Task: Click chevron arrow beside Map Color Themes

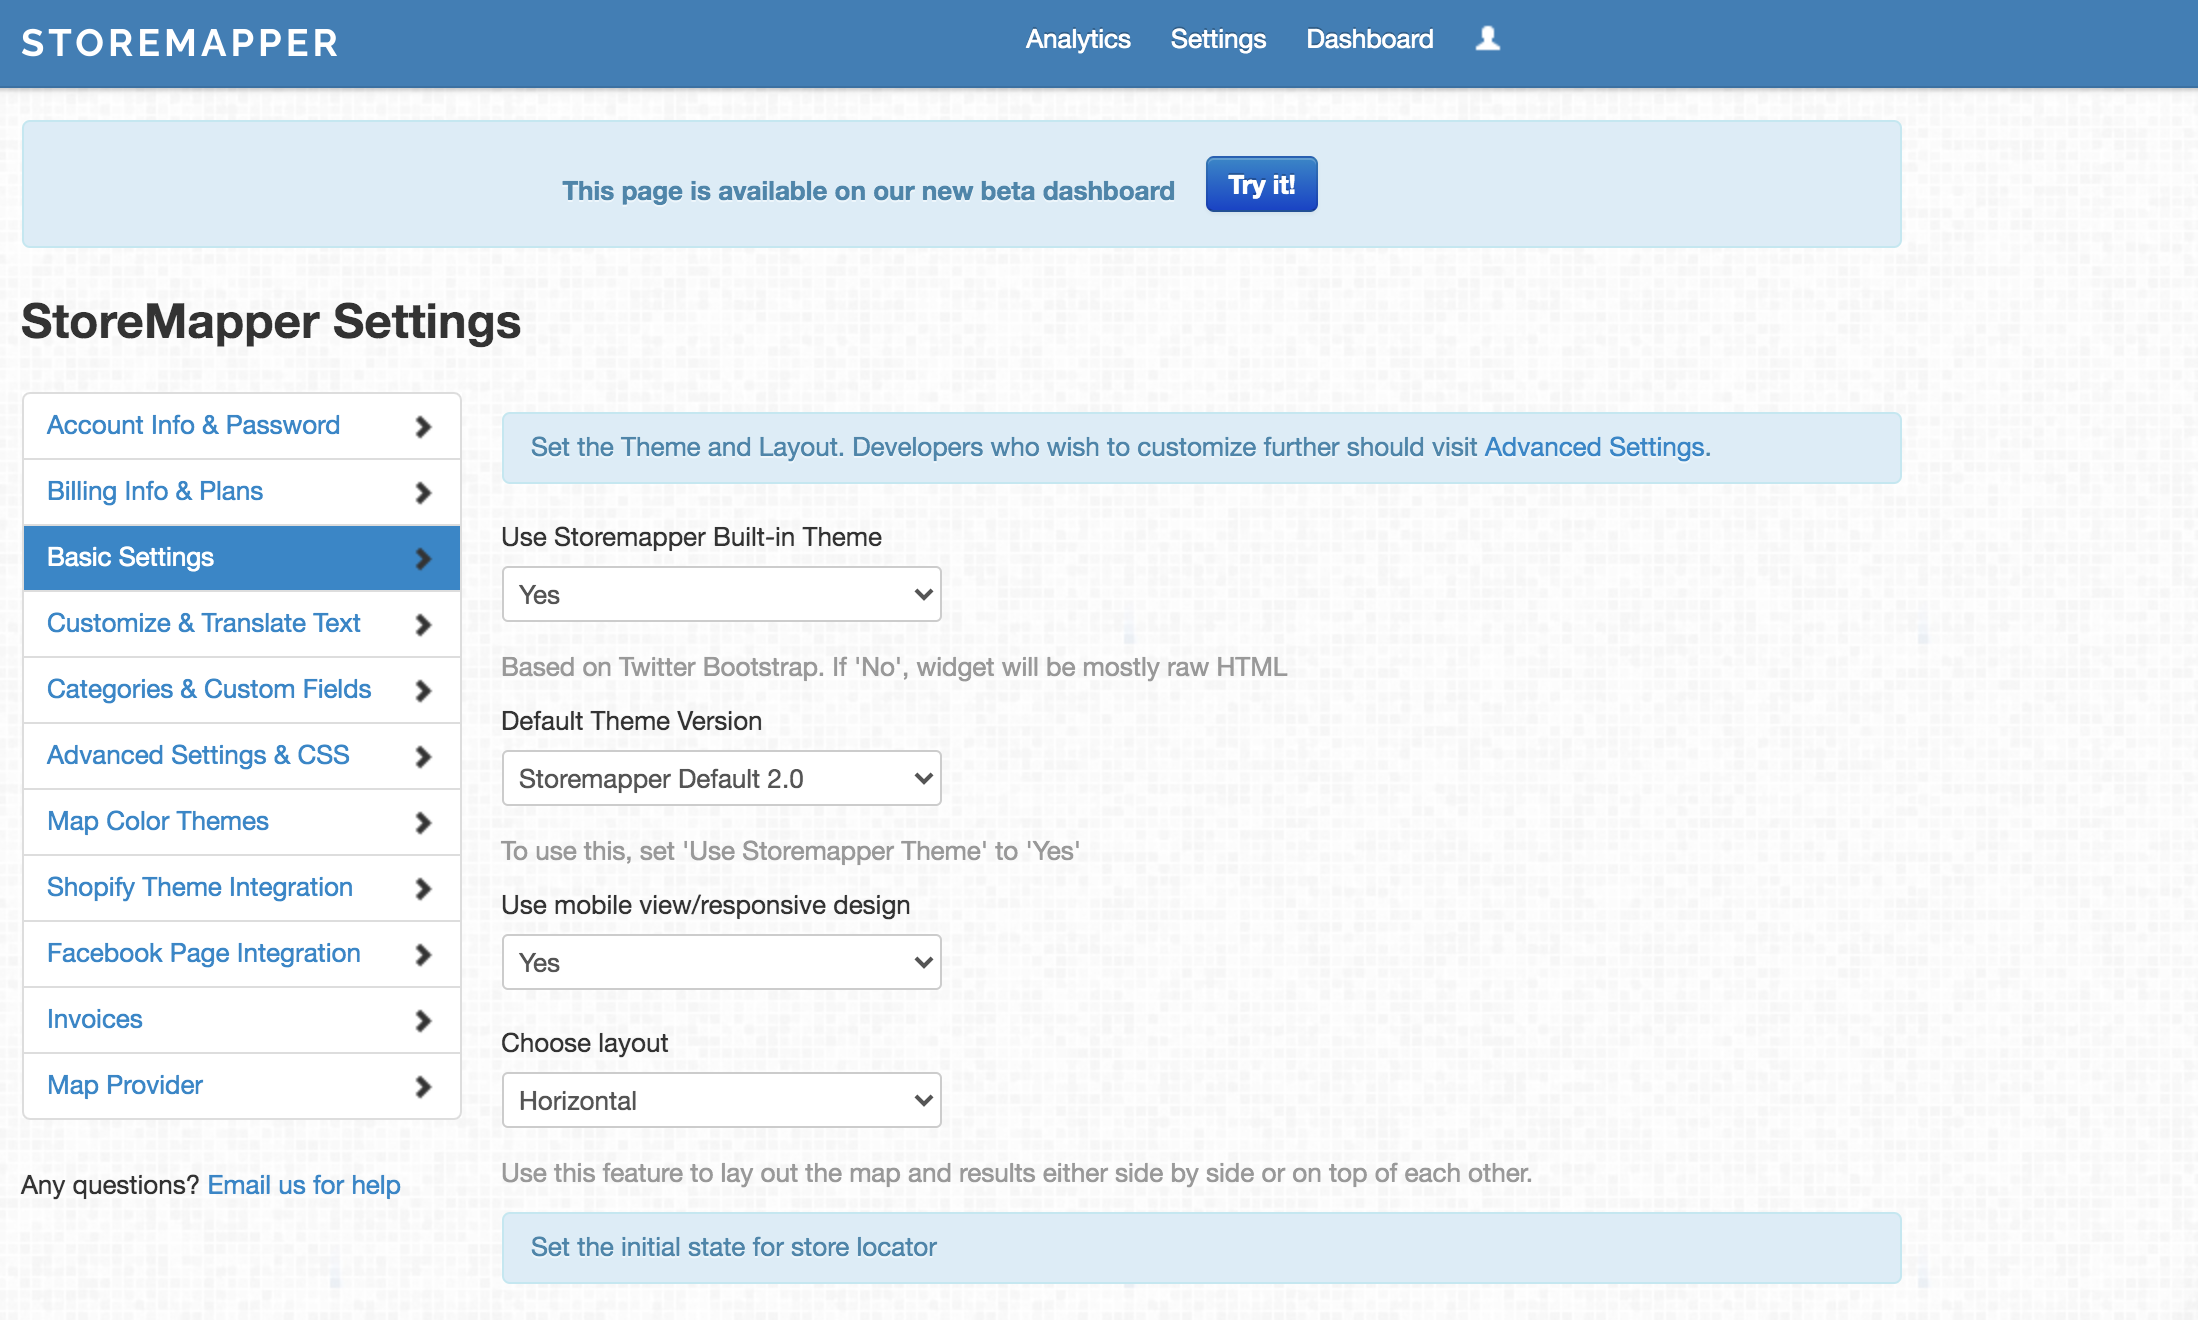Action: pyautogui.click(x=423, y=823)
